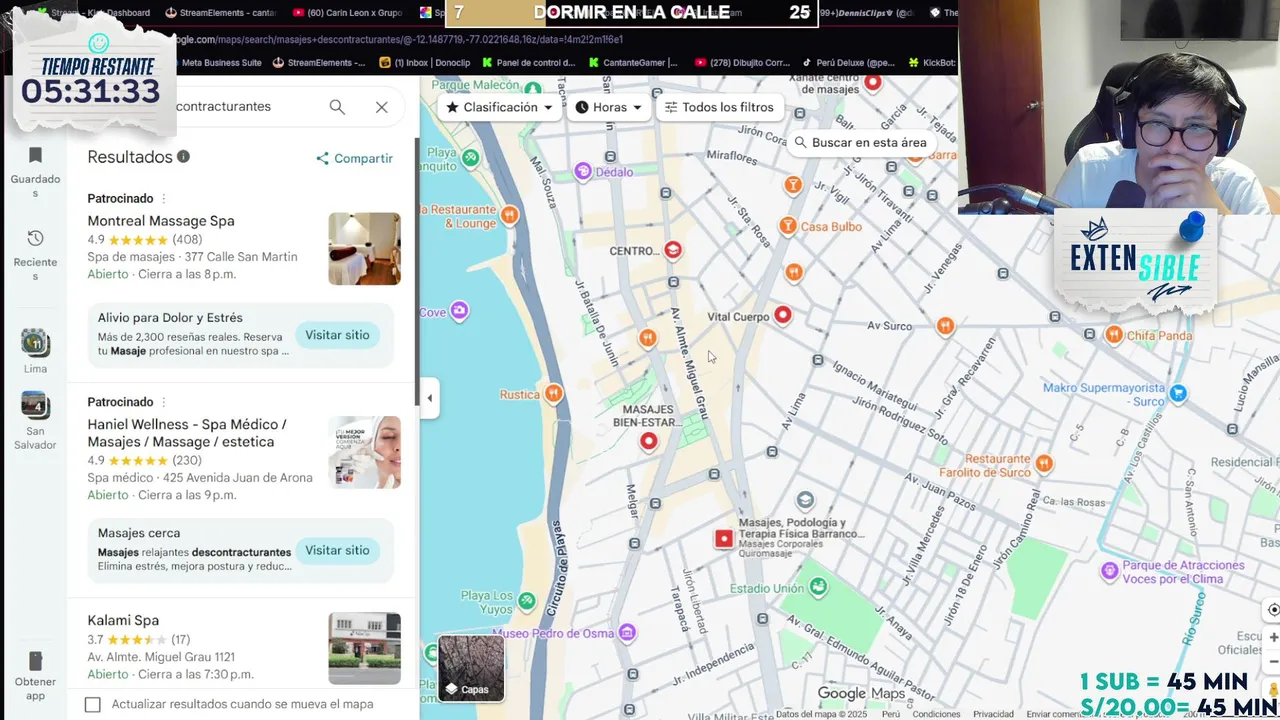Click the Compartir share link
This screenshot has width=1280, height=720.
point(354,158)
